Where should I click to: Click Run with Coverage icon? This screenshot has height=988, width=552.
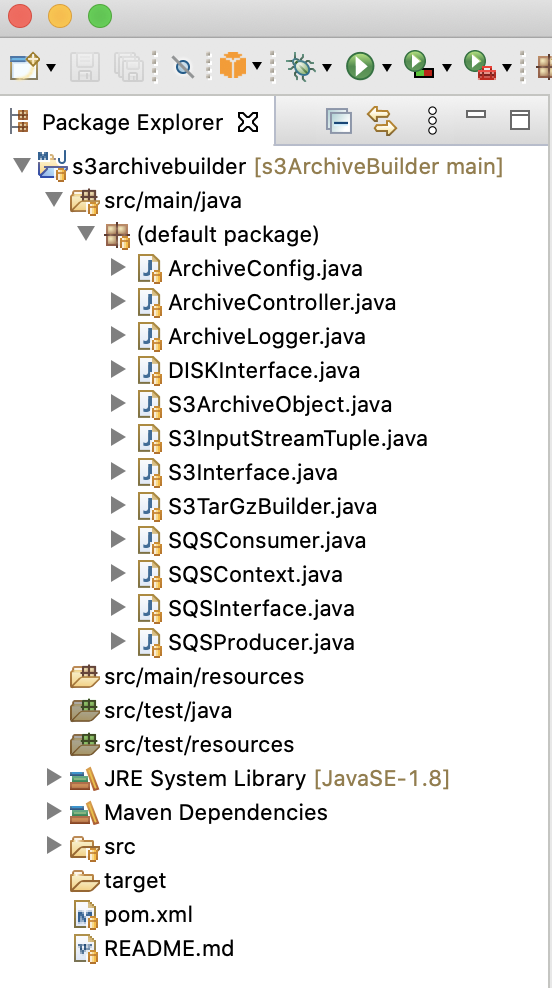coord(419,66)
